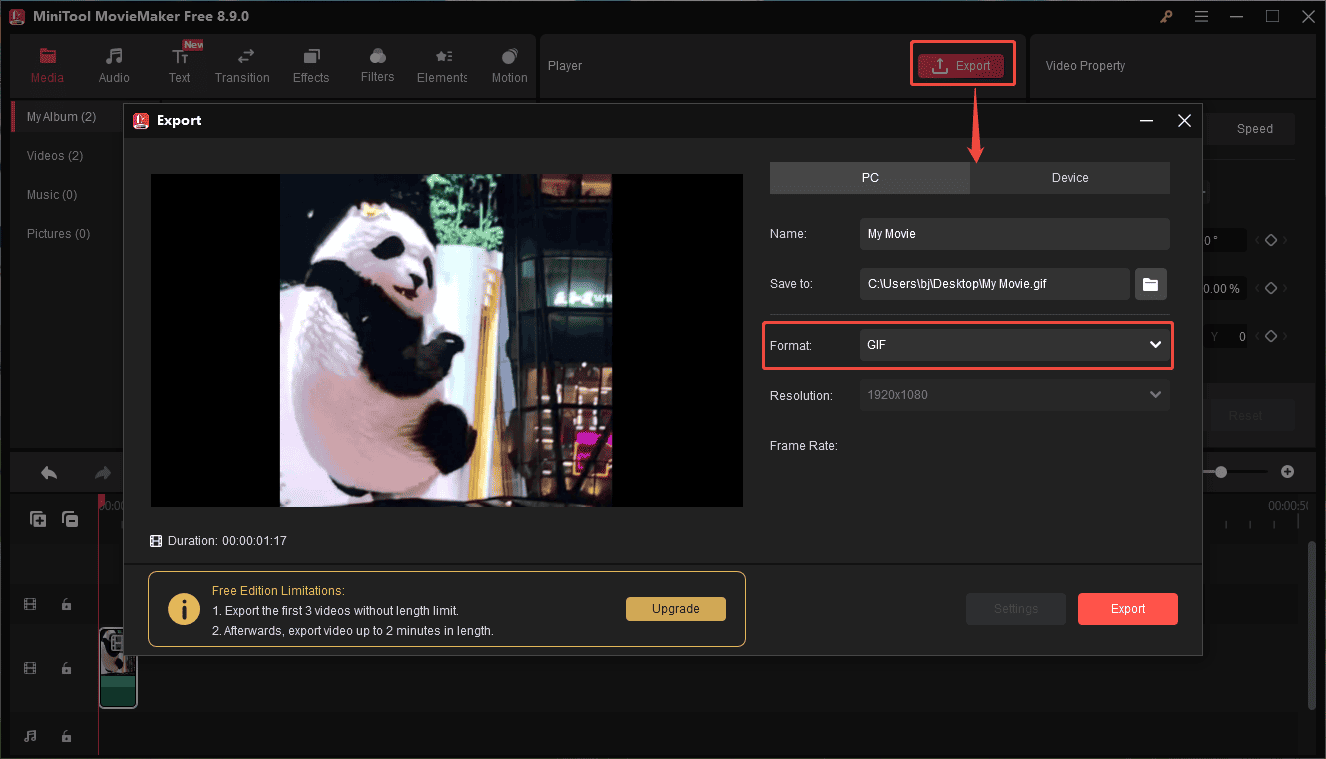Open the Effects tab

[x=311, y=65]
